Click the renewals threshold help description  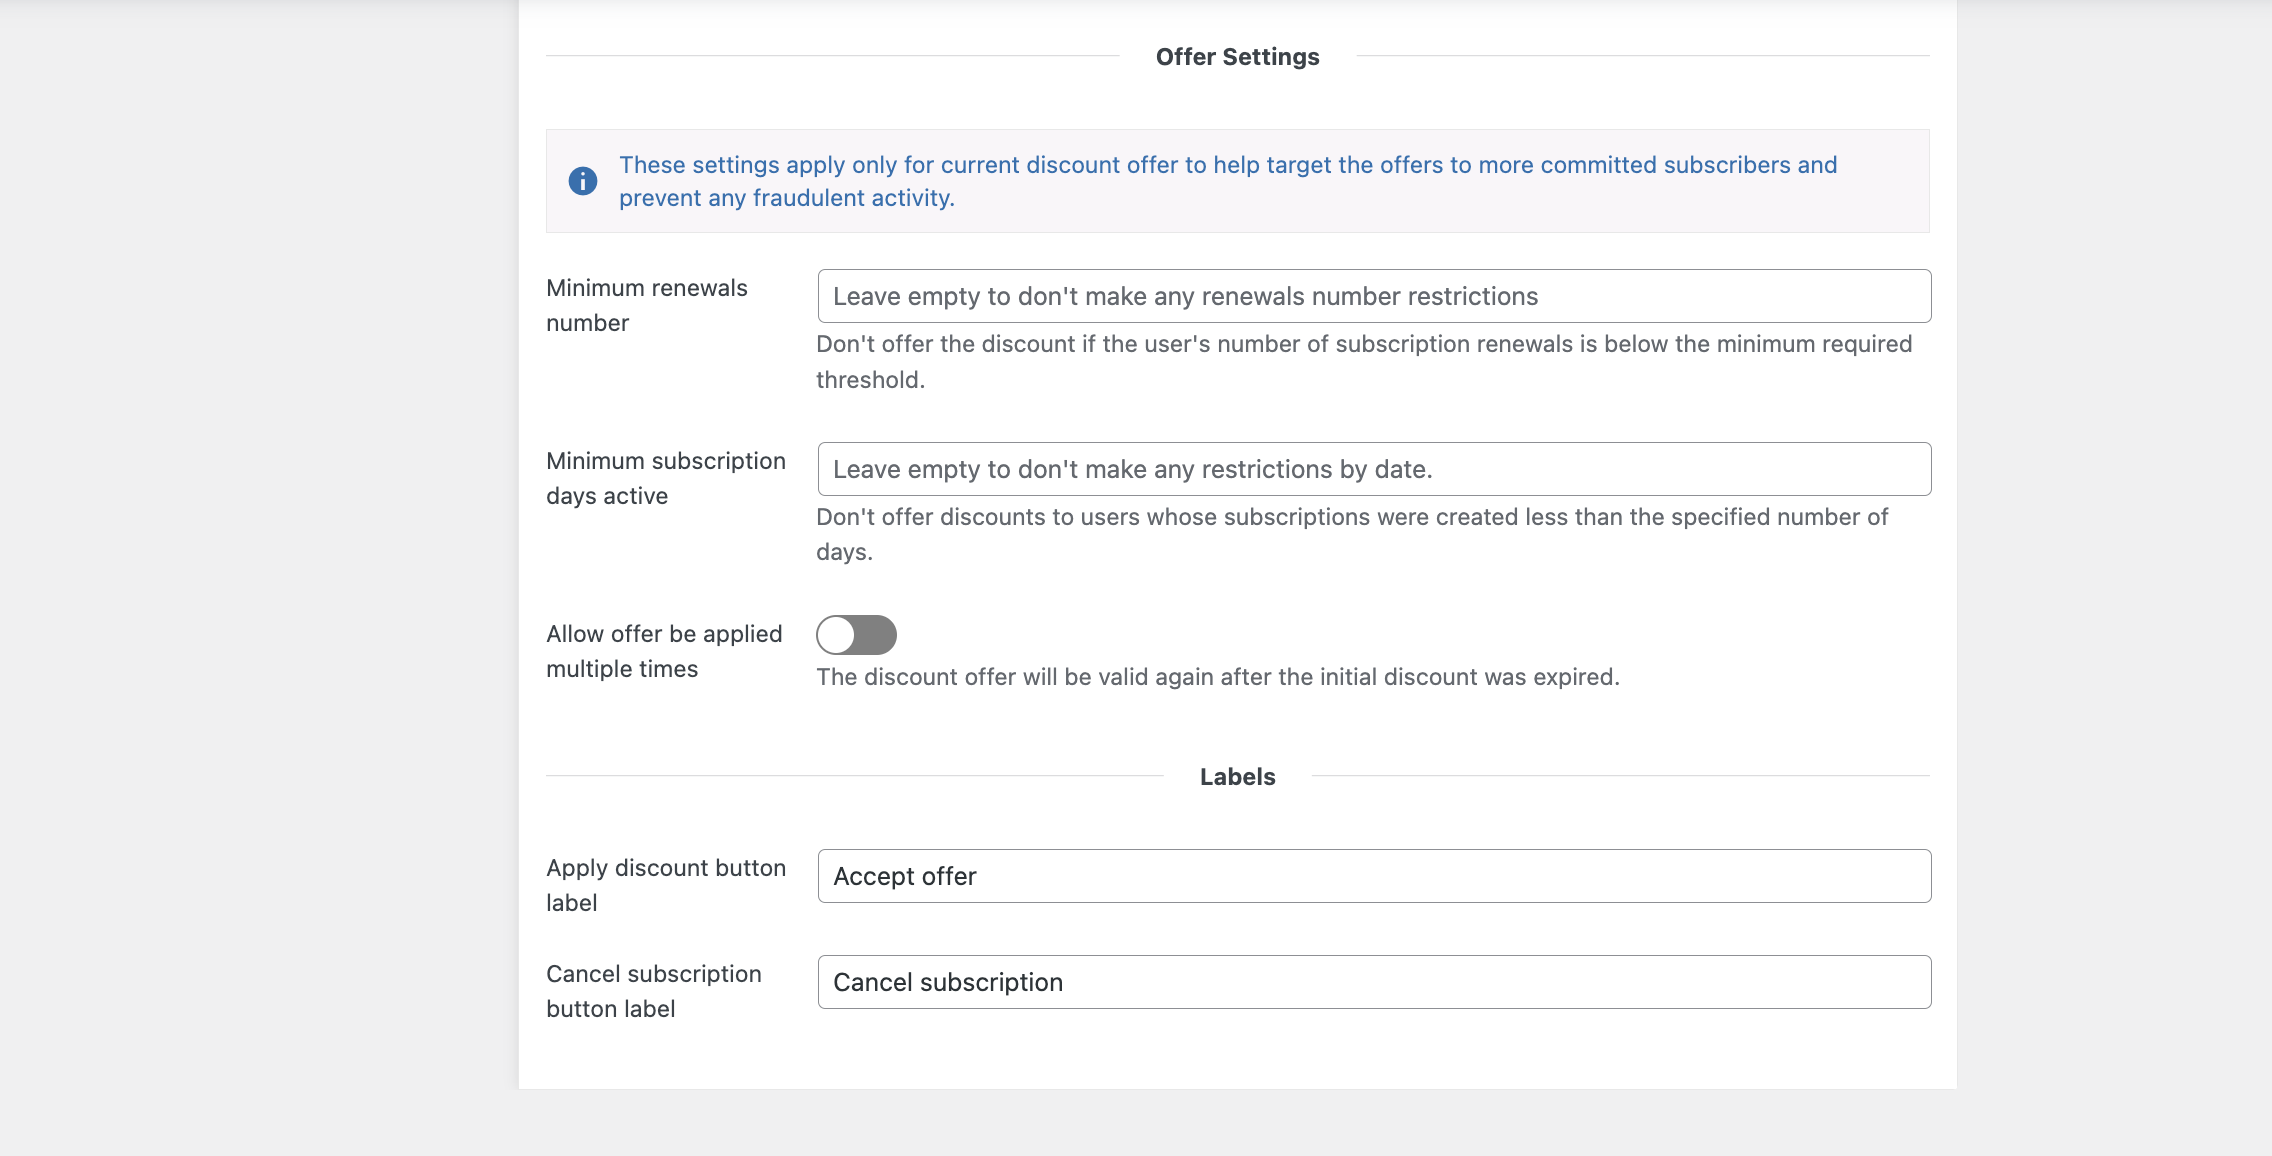pos(1364,362)
